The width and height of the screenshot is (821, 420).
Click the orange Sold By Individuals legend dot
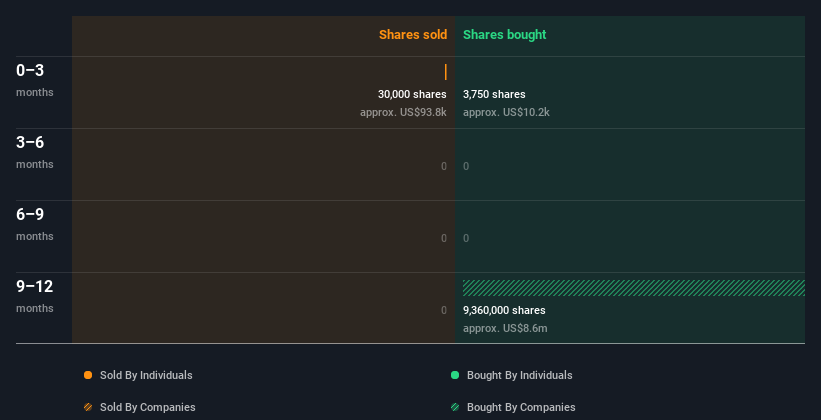tap(88, 375)
